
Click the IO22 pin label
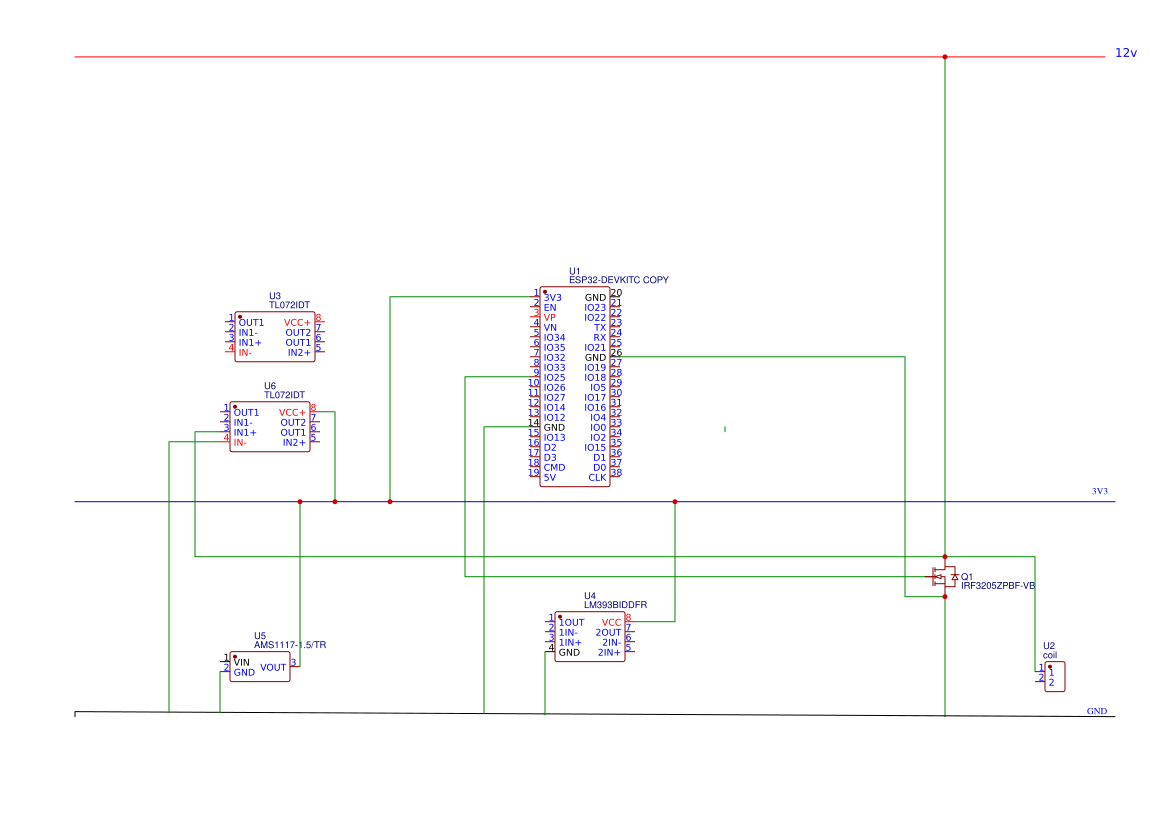pos(595,318)
